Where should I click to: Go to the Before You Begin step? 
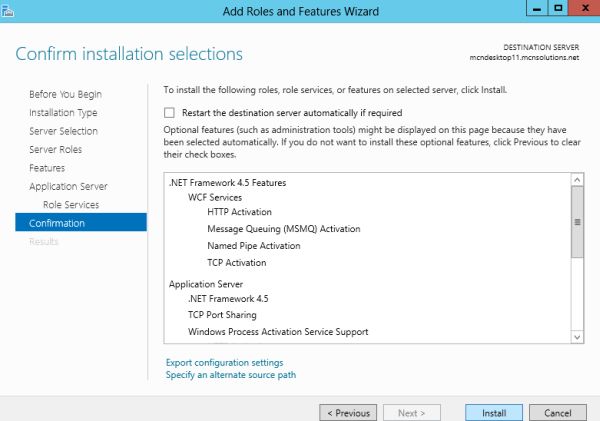[66, 94]
